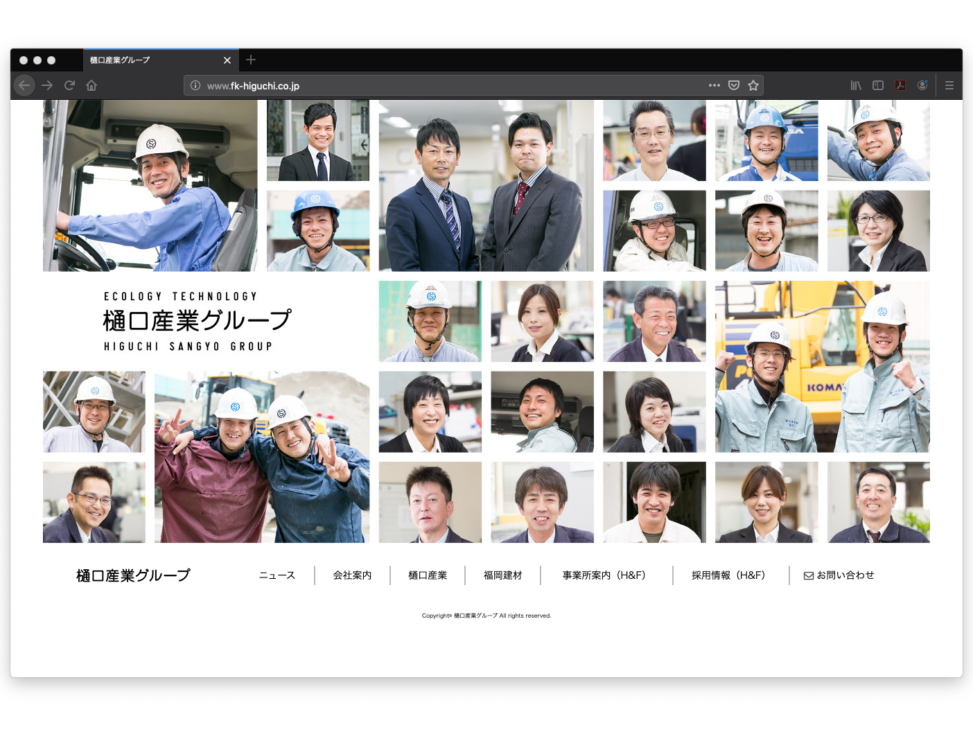Open the ニュース navigation link
973x730 pixels.
(277, 576)
